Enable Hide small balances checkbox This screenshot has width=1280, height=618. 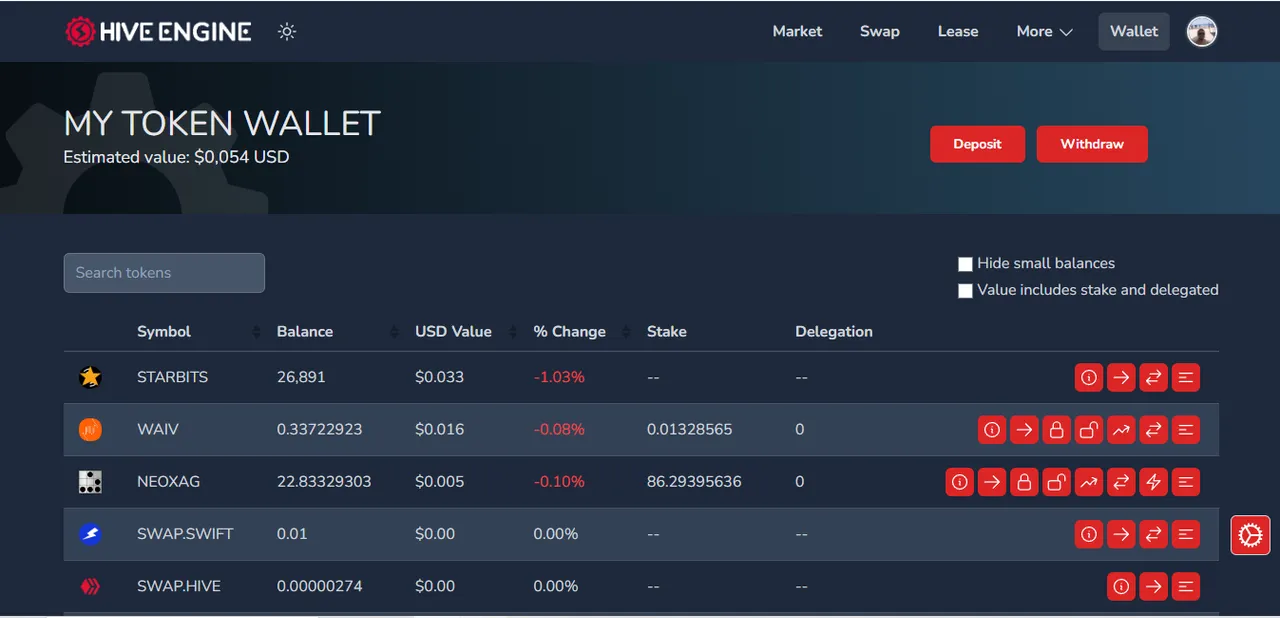[965, 264]
